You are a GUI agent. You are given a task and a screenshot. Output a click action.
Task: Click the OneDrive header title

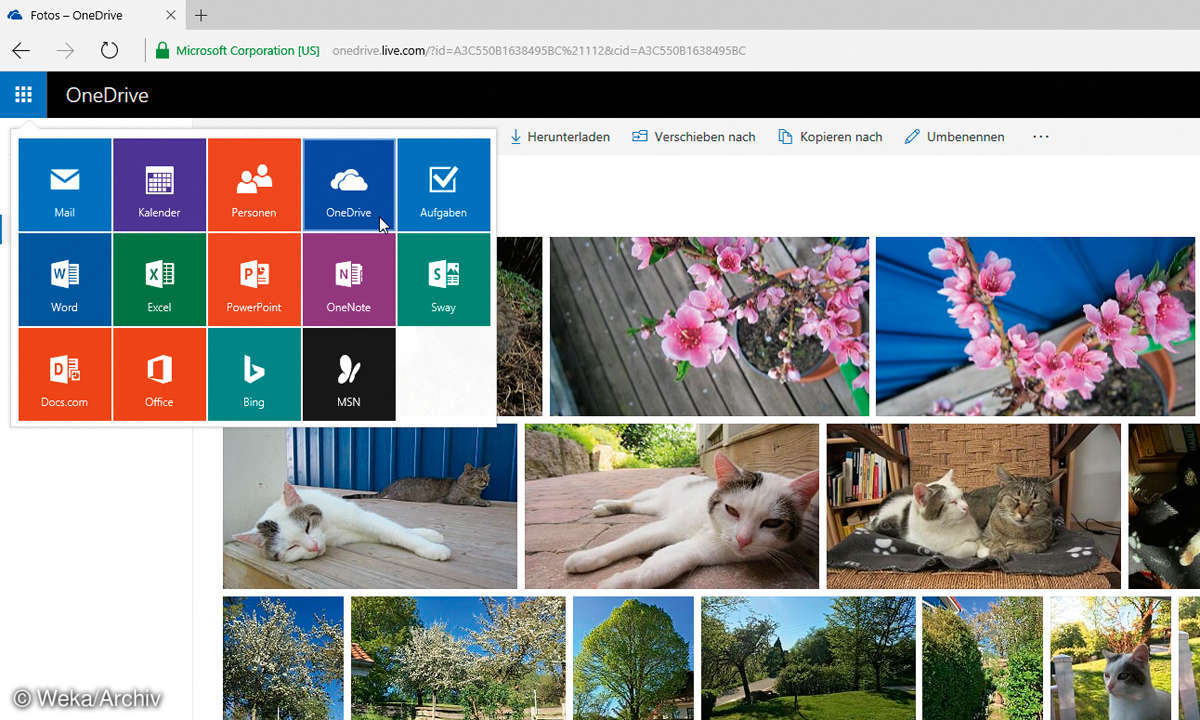coord(107,95)
